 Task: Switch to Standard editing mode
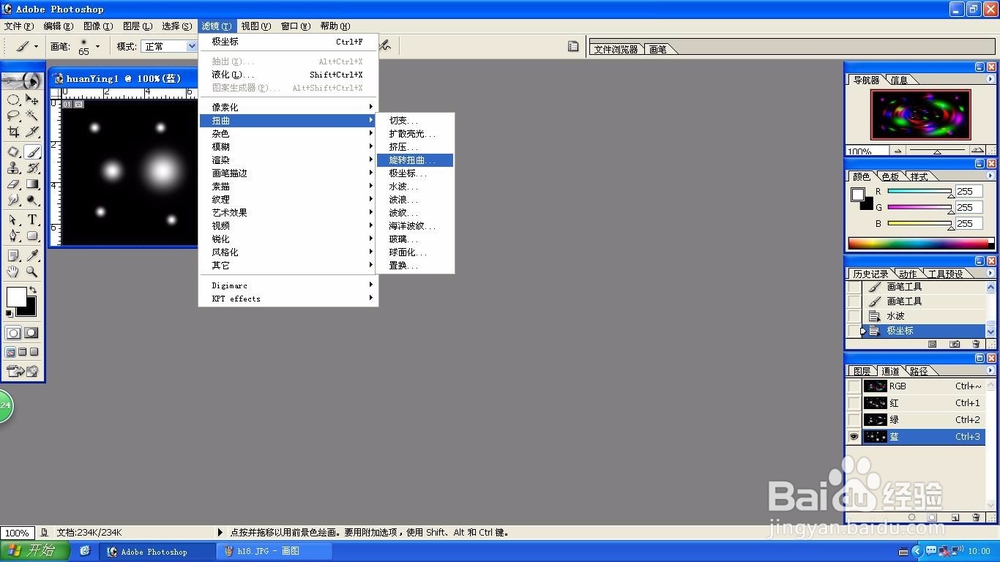(13, 333)
